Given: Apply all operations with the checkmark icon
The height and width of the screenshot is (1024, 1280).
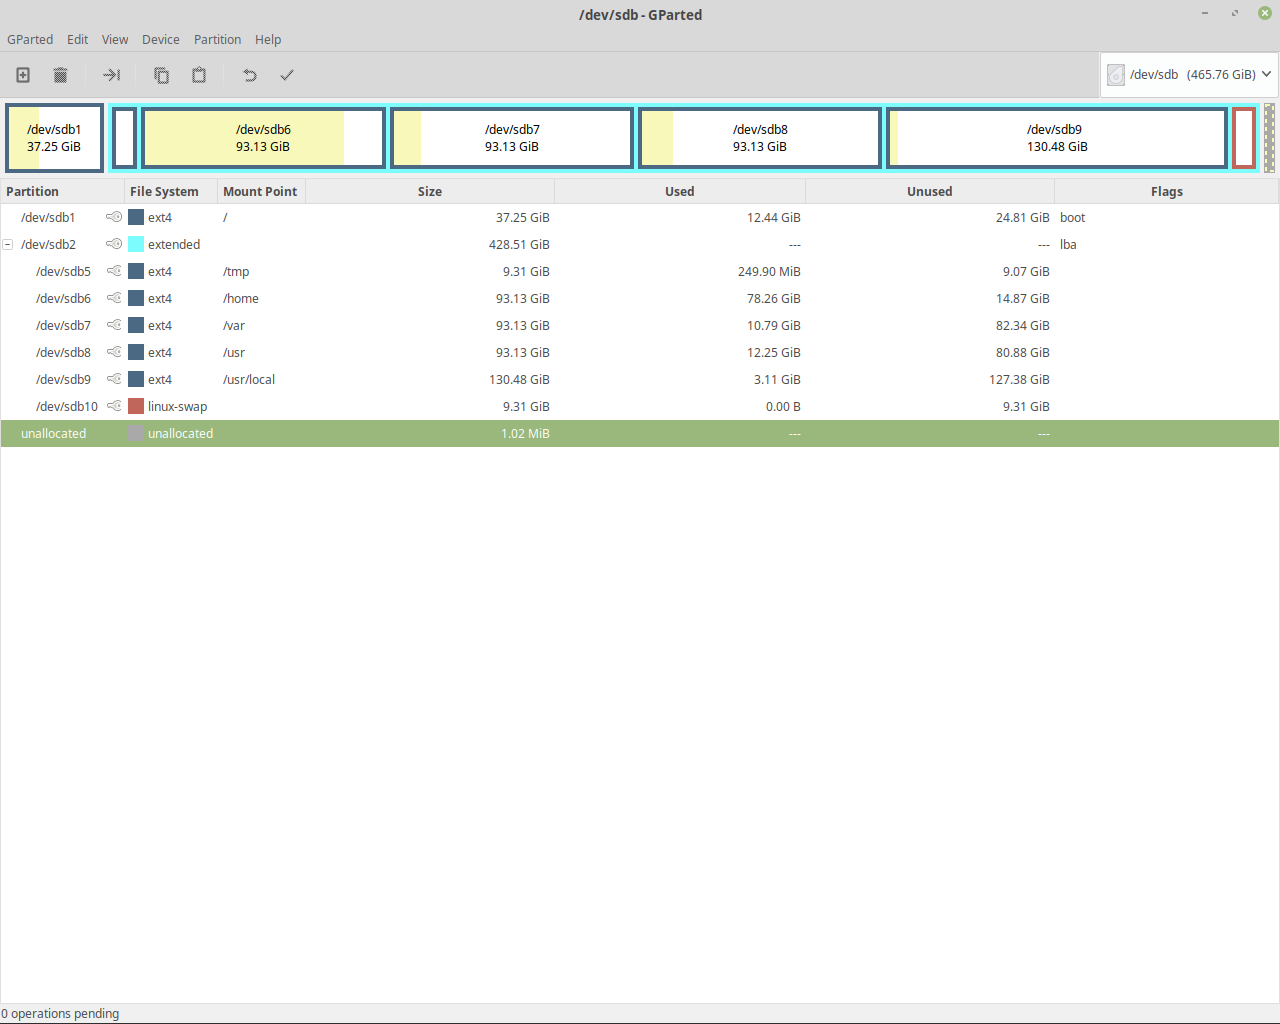Looking at the screenshot, I should click(287, 75).
